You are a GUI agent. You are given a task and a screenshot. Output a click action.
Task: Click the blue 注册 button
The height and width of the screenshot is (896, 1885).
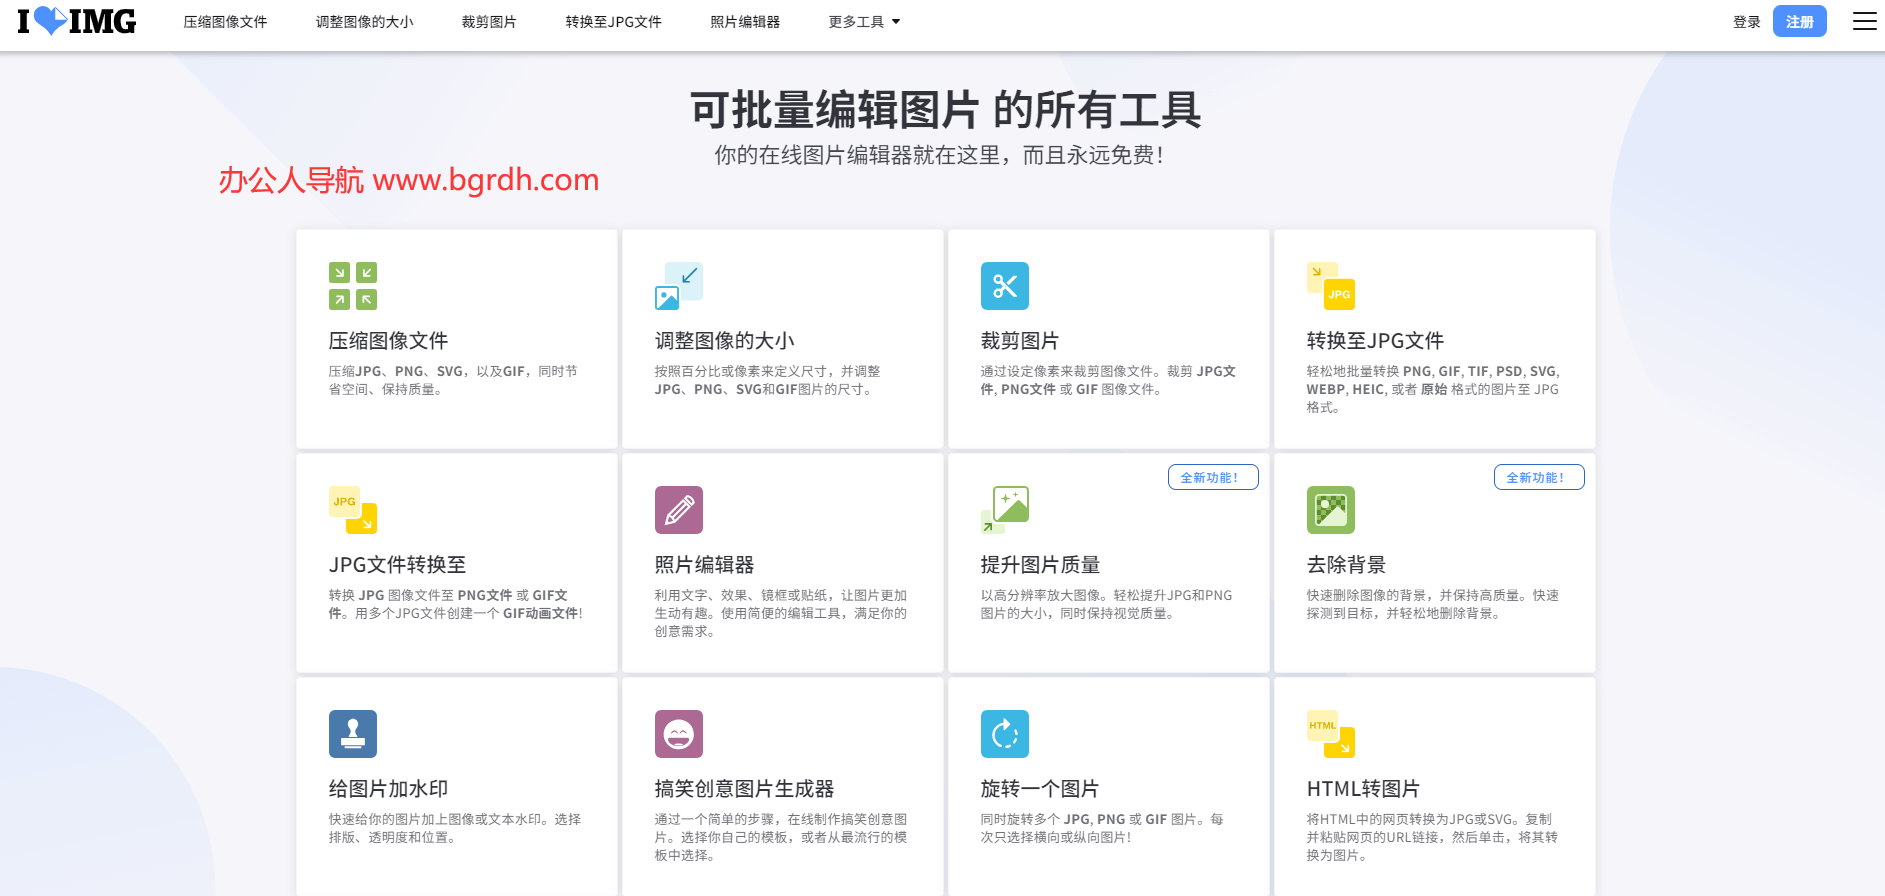pos(1799,22)
